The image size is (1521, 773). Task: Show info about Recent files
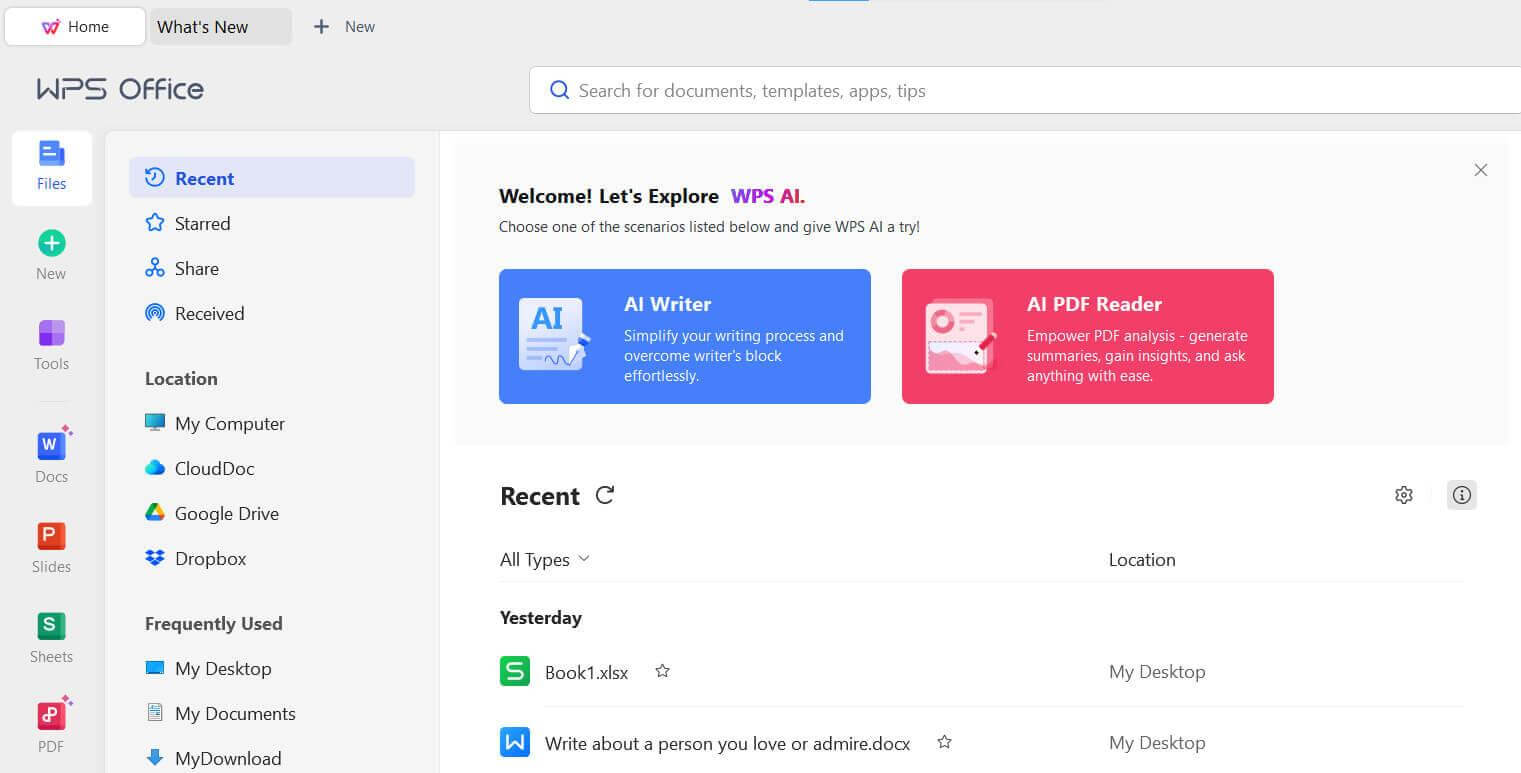click(x=1461, y=494)
